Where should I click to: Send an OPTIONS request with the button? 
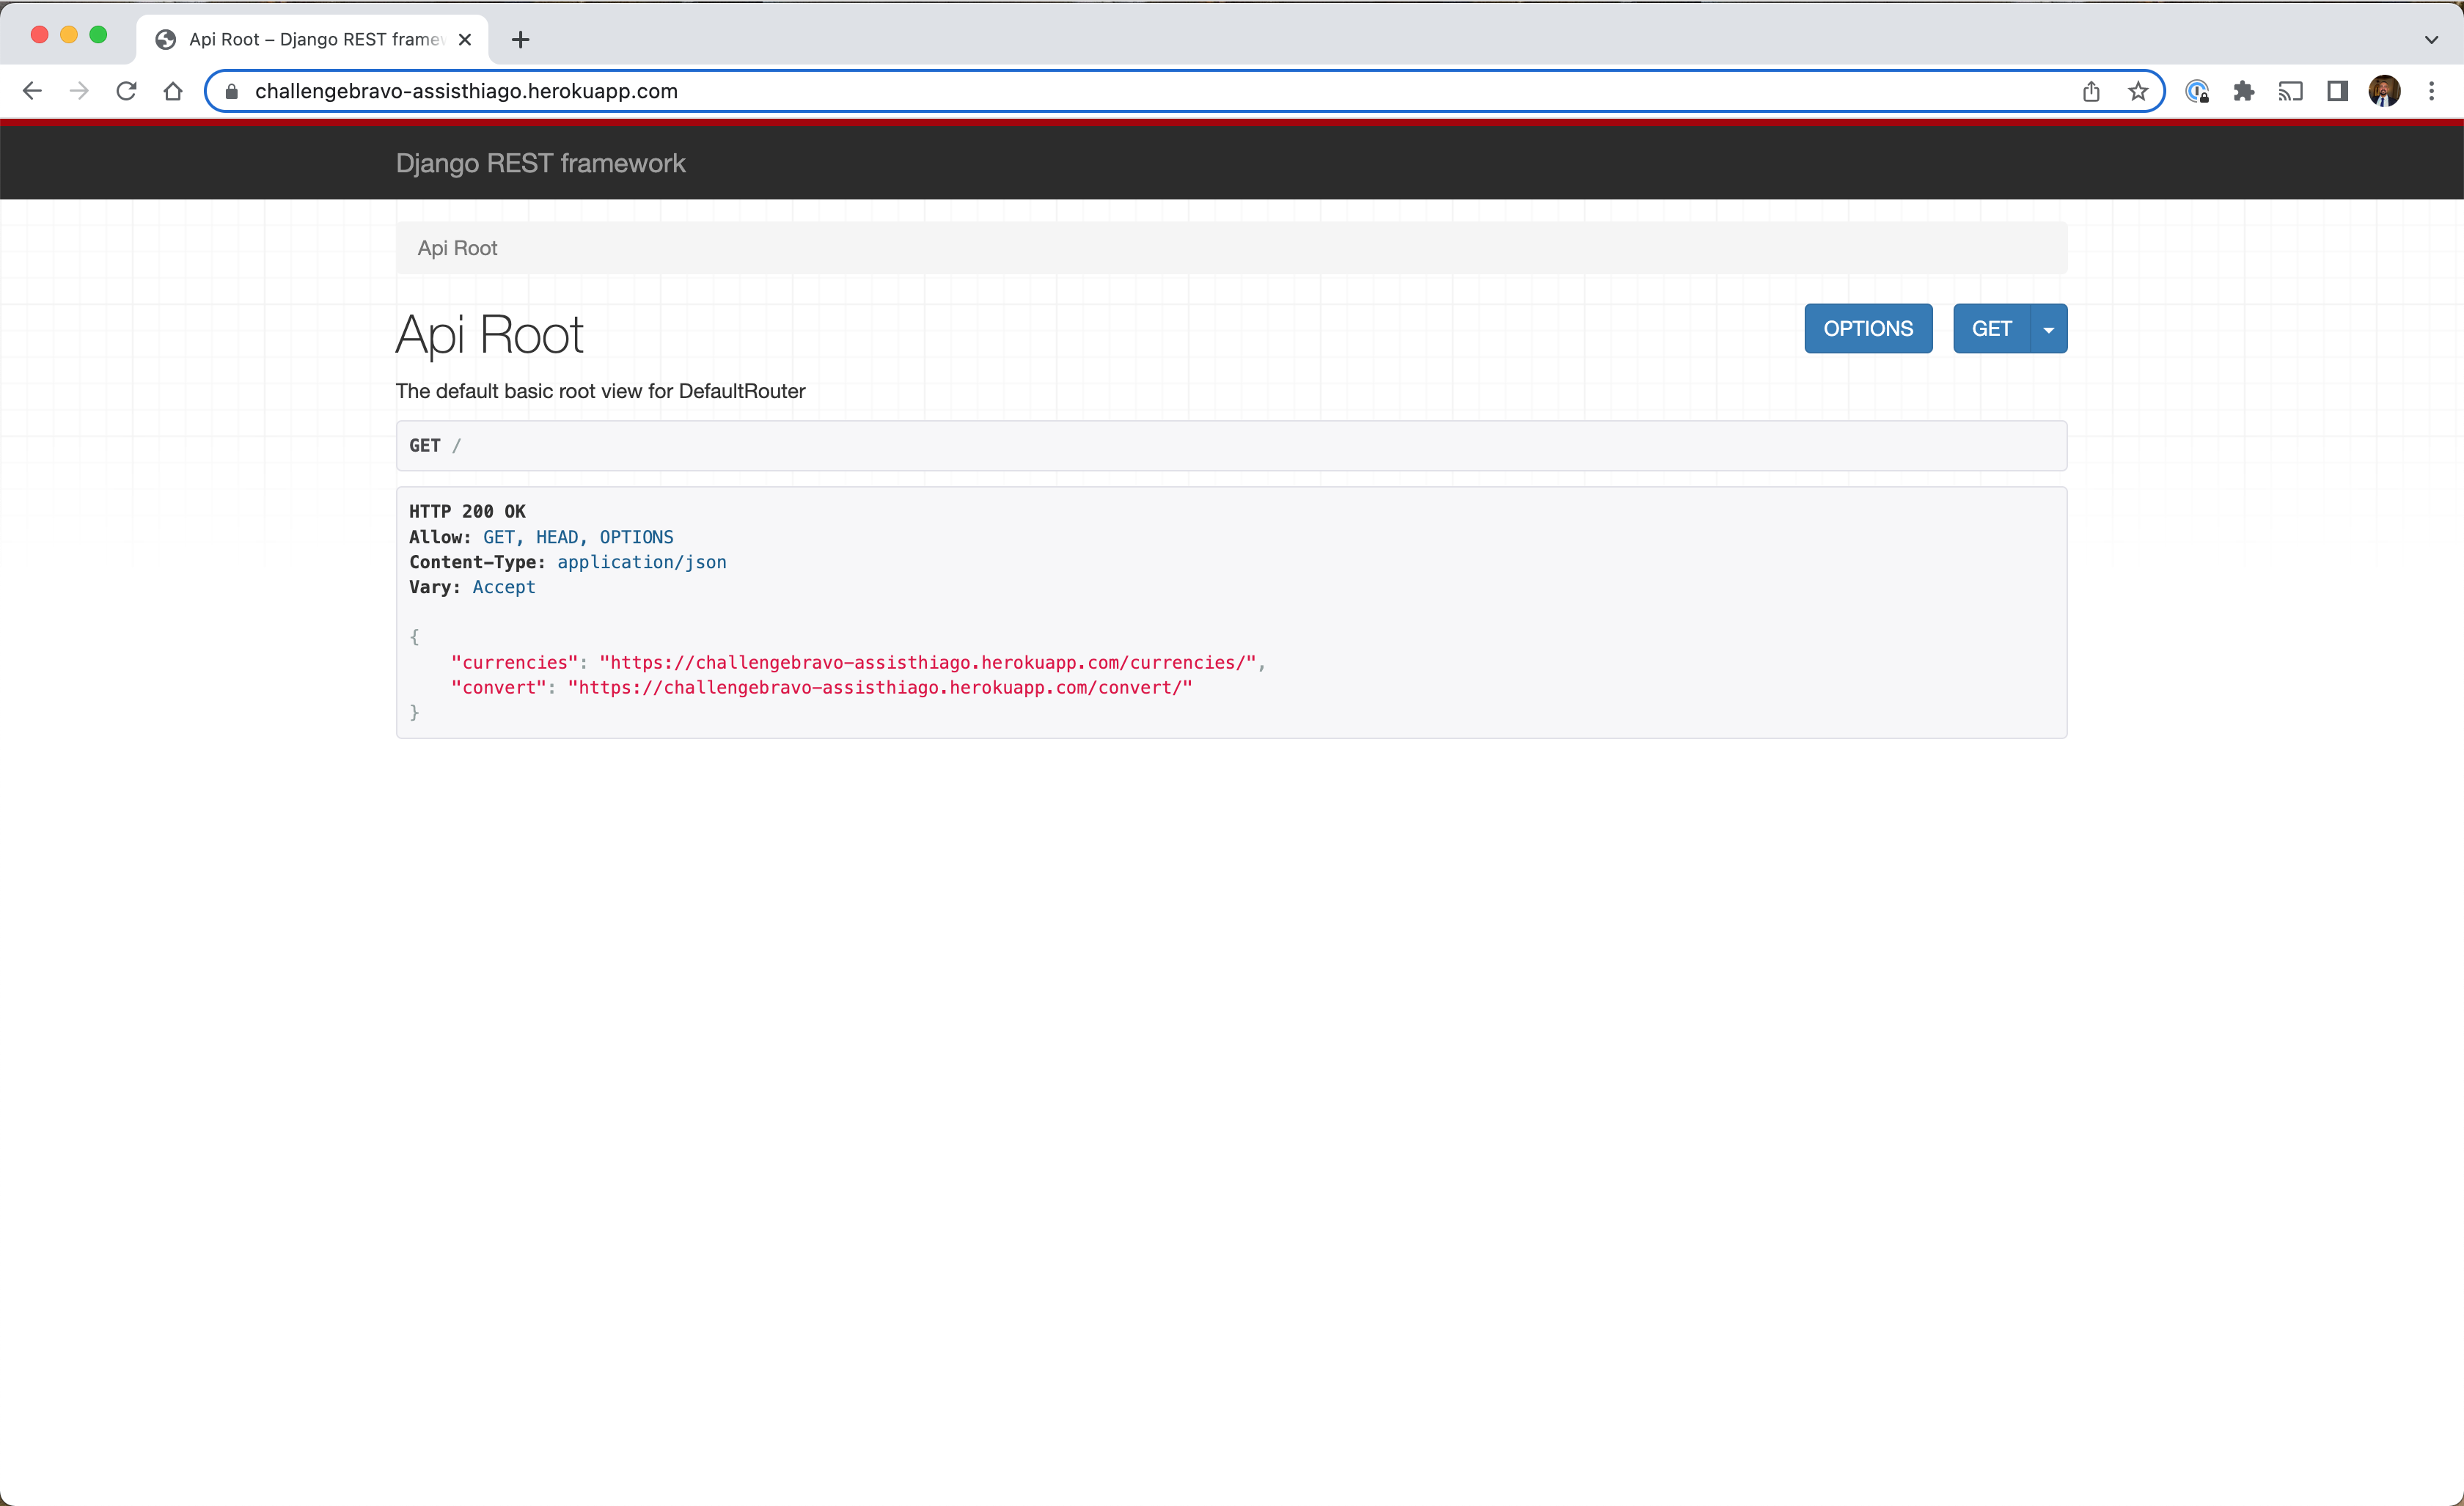tap(1868, 329)
